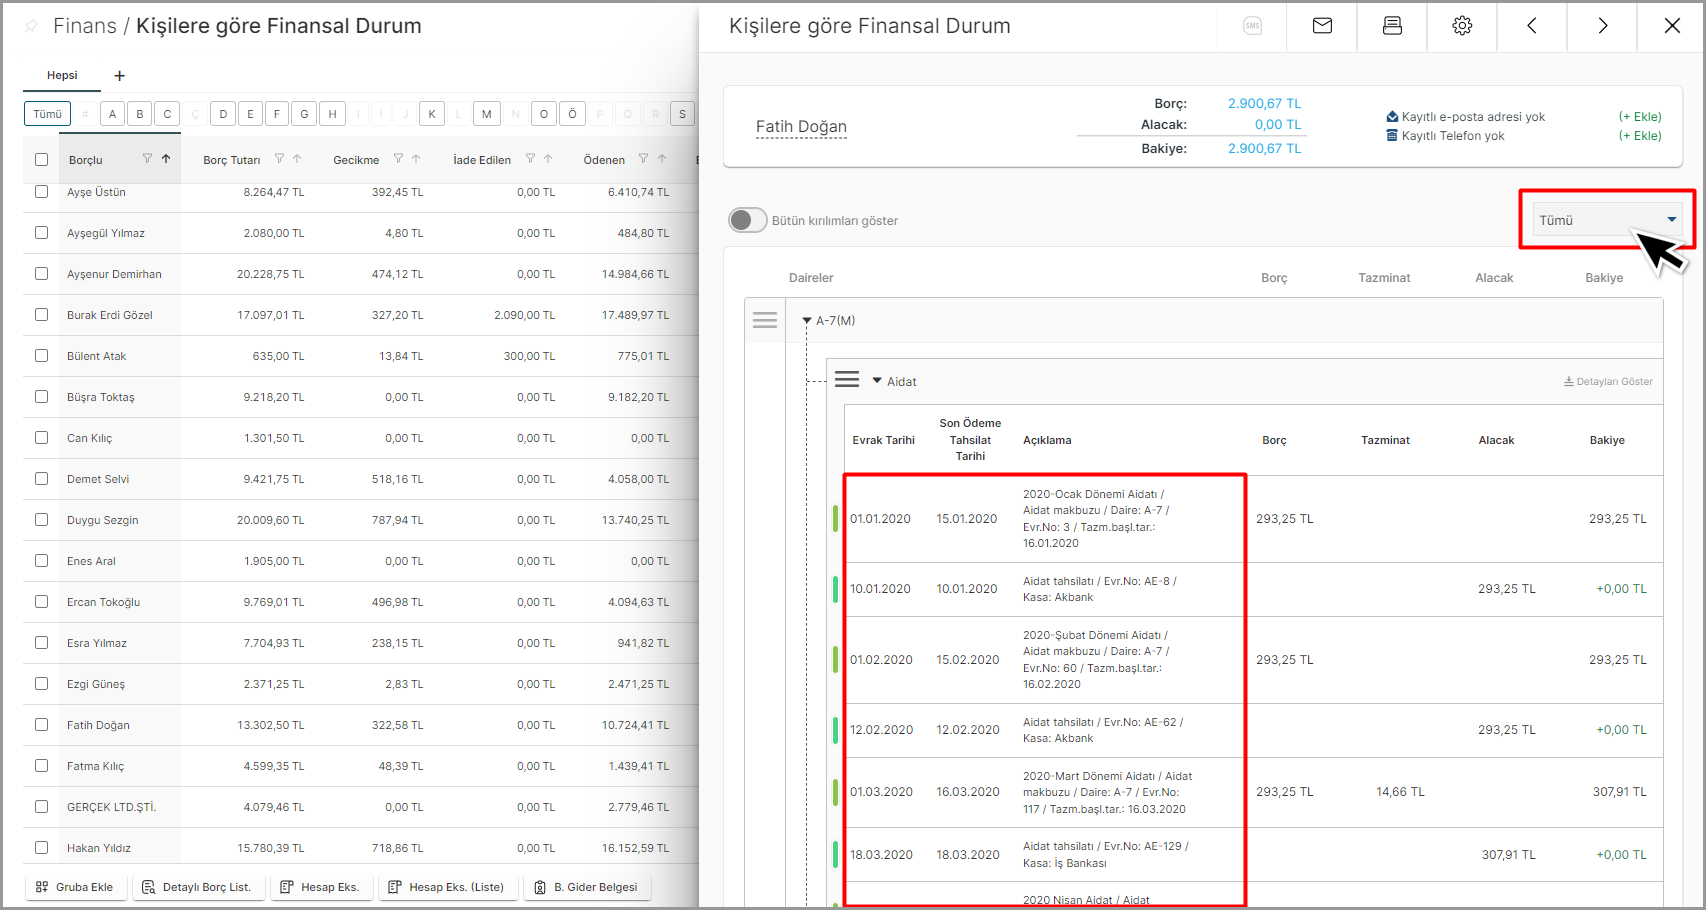Enable the Bütün kırılımları göster toggle
1706x910 pixels.
pos(747,220)
